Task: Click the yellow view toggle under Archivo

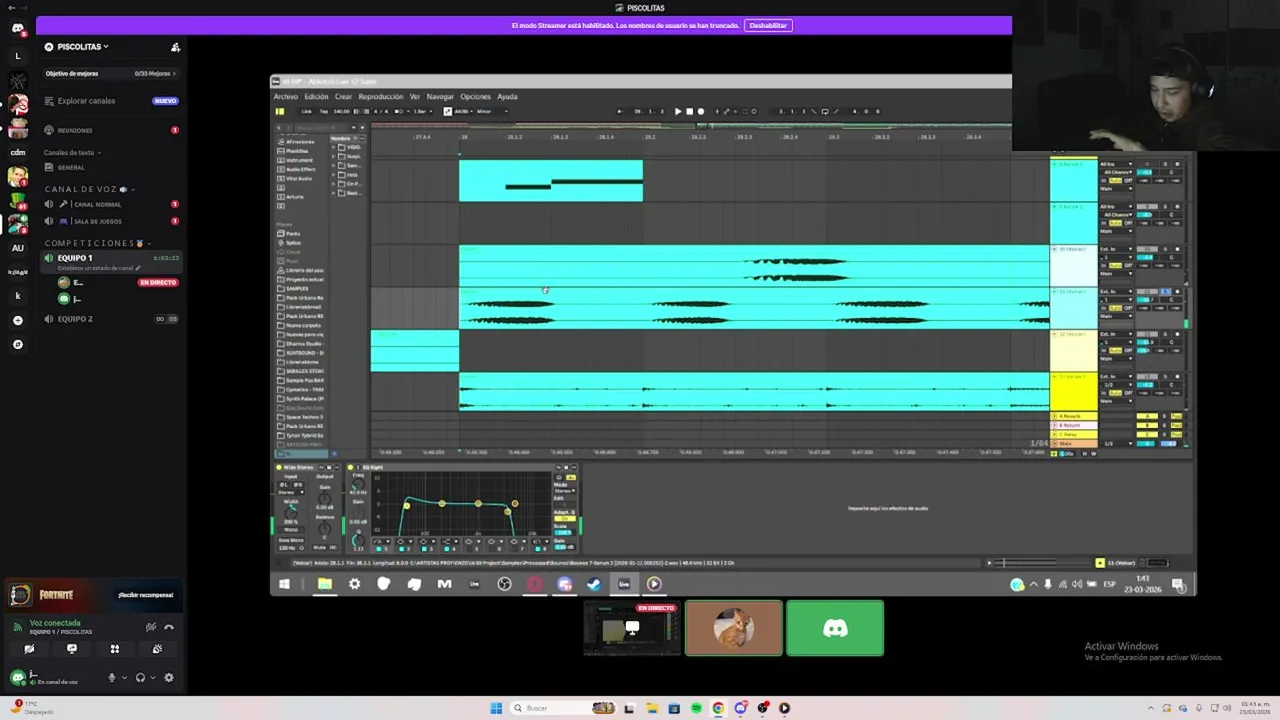Action: (280, 111)
